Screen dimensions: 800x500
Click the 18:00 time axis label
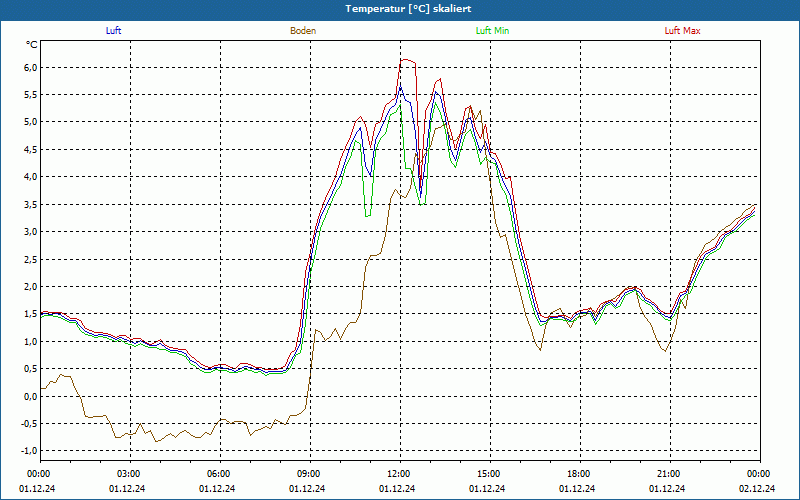[581, 474]
